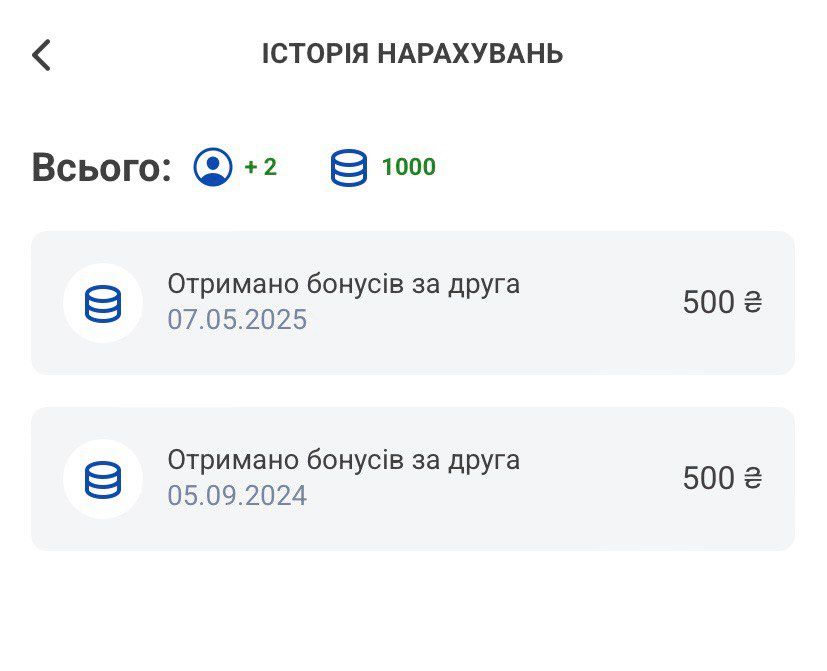Tap hryvnia symbol in the 2025 entry
Screen dimensions: 827x671
pos(753,303)
